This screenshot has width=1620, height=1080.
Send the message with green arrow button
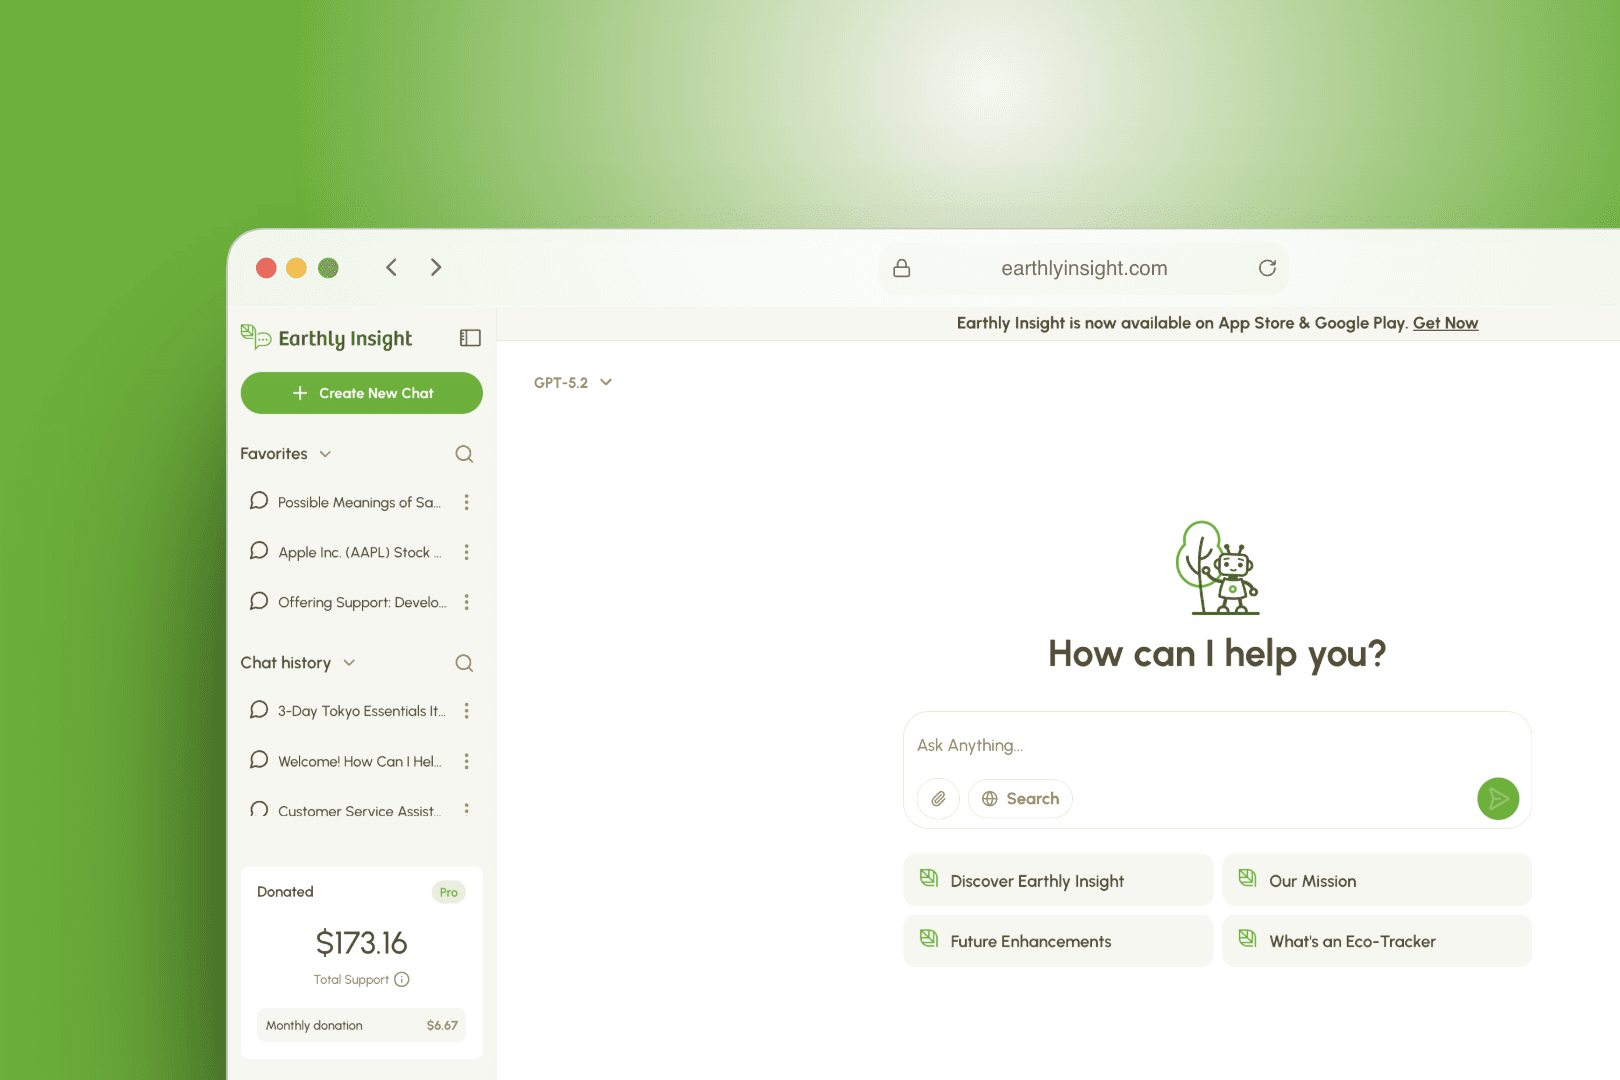click(x=1498, y=798)
